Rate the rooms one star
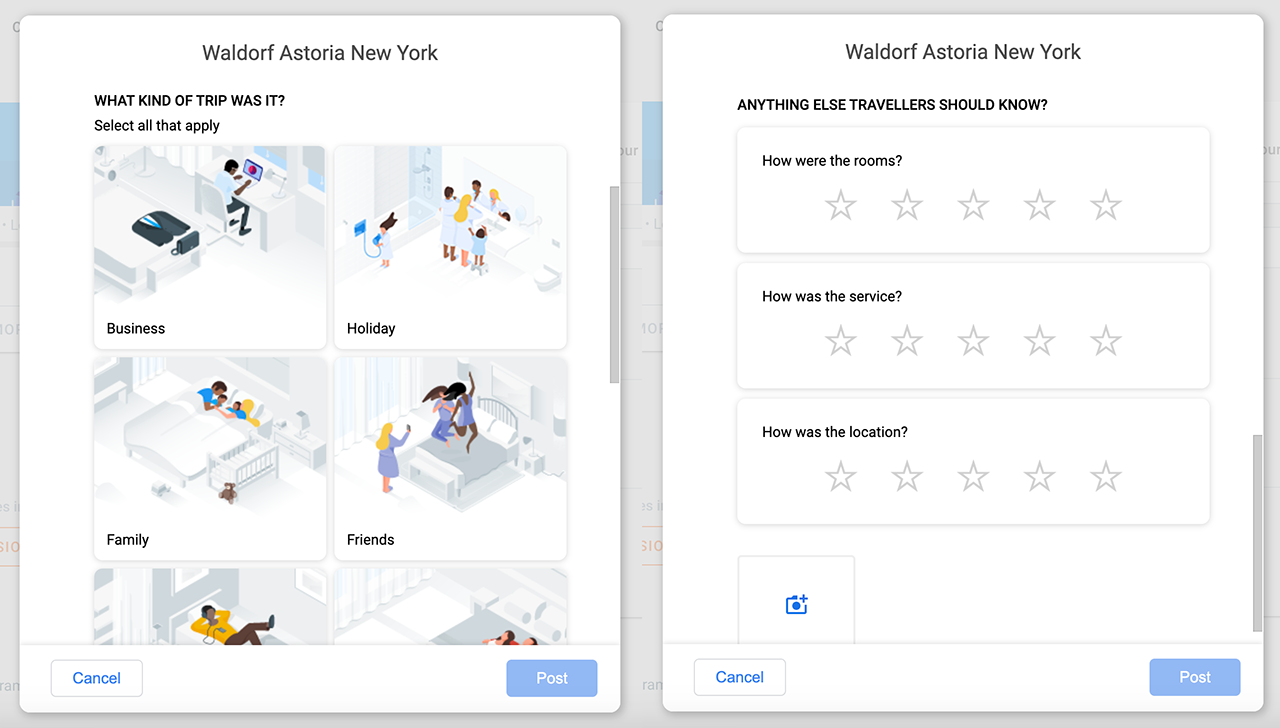Viewport: 1280px width, 728px height. coord(841,206)
